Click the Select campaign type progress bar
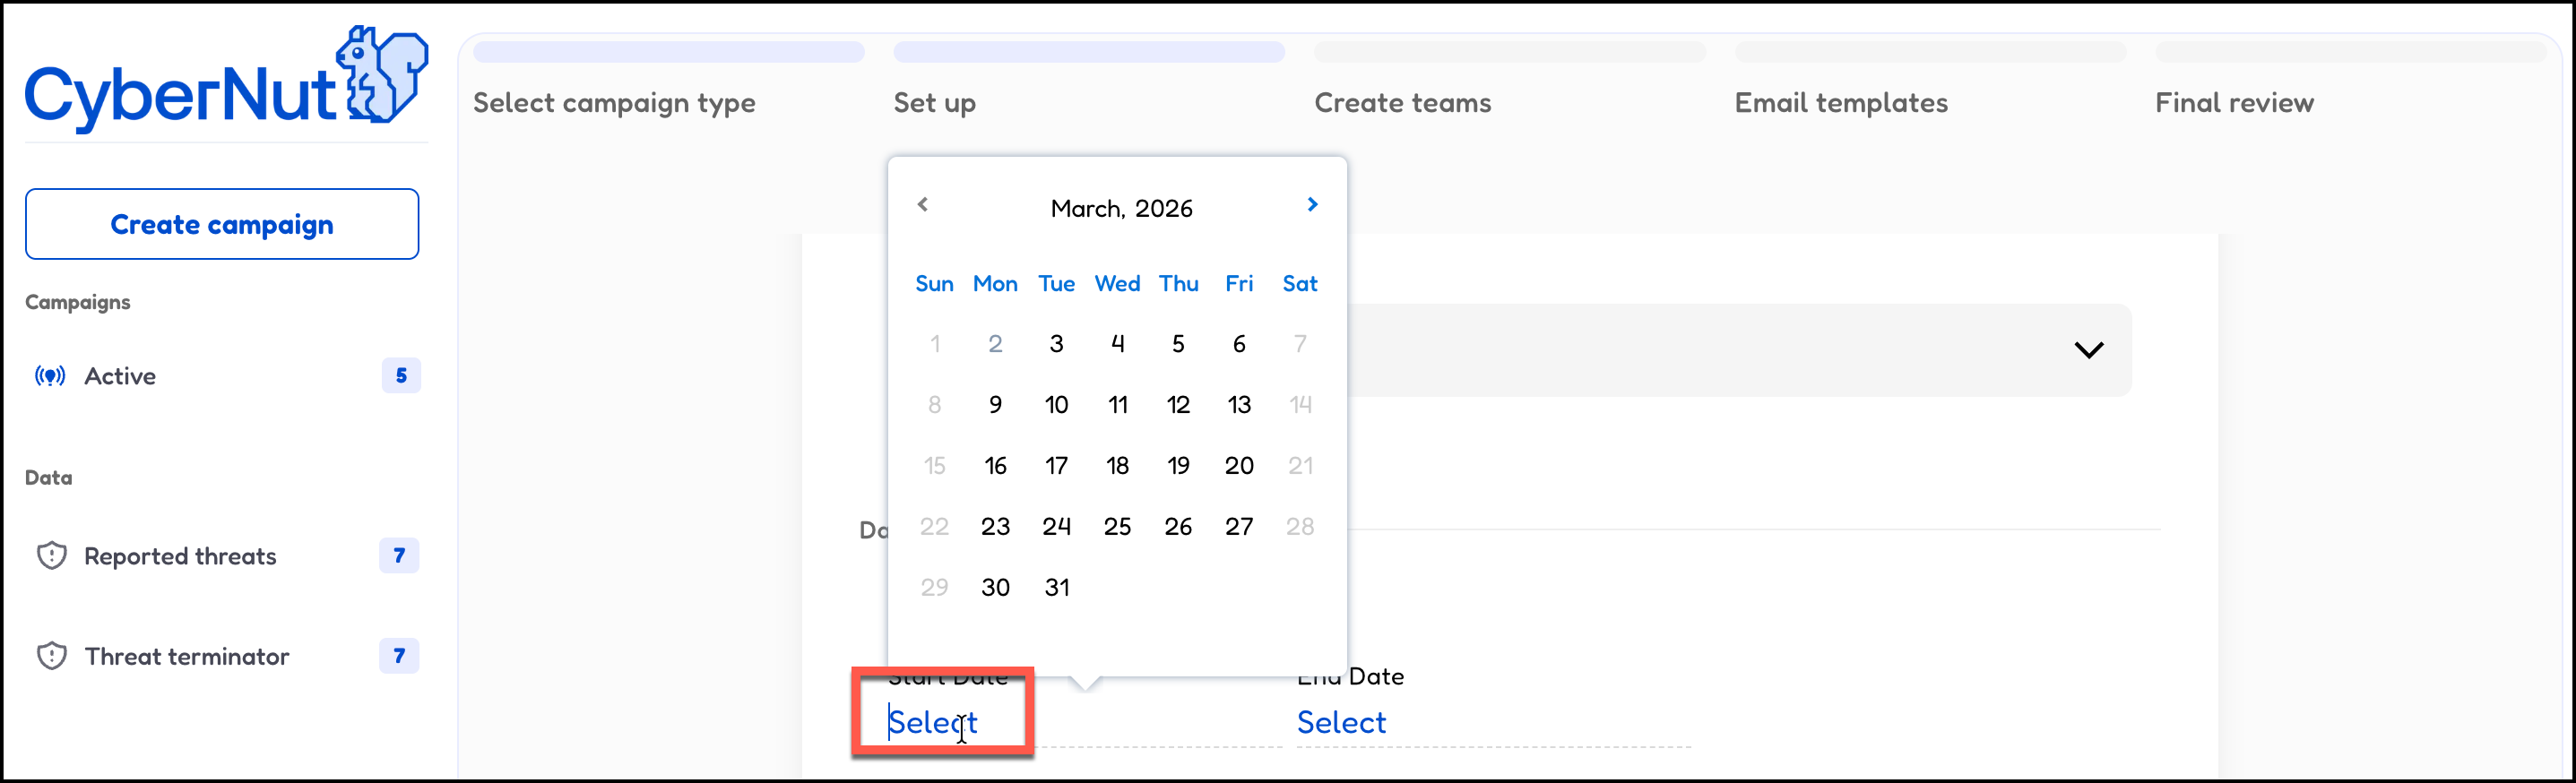 tap(668, 52)
